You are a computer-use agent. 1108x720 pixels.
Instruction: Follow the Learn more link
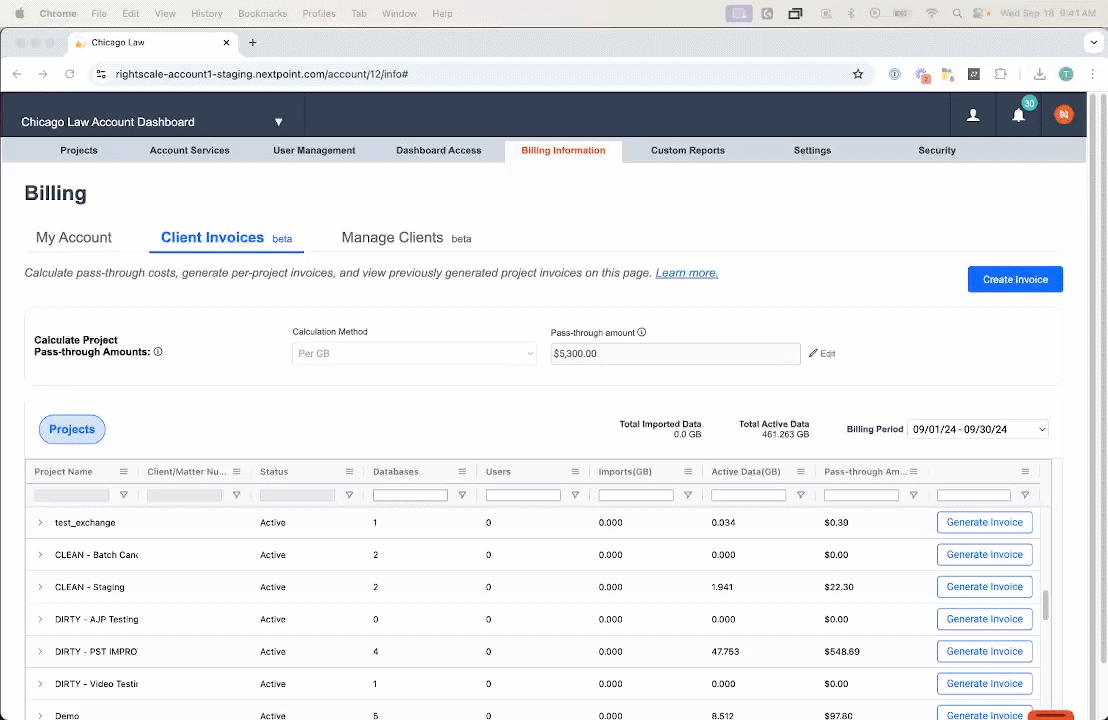[x=686, y=273]
